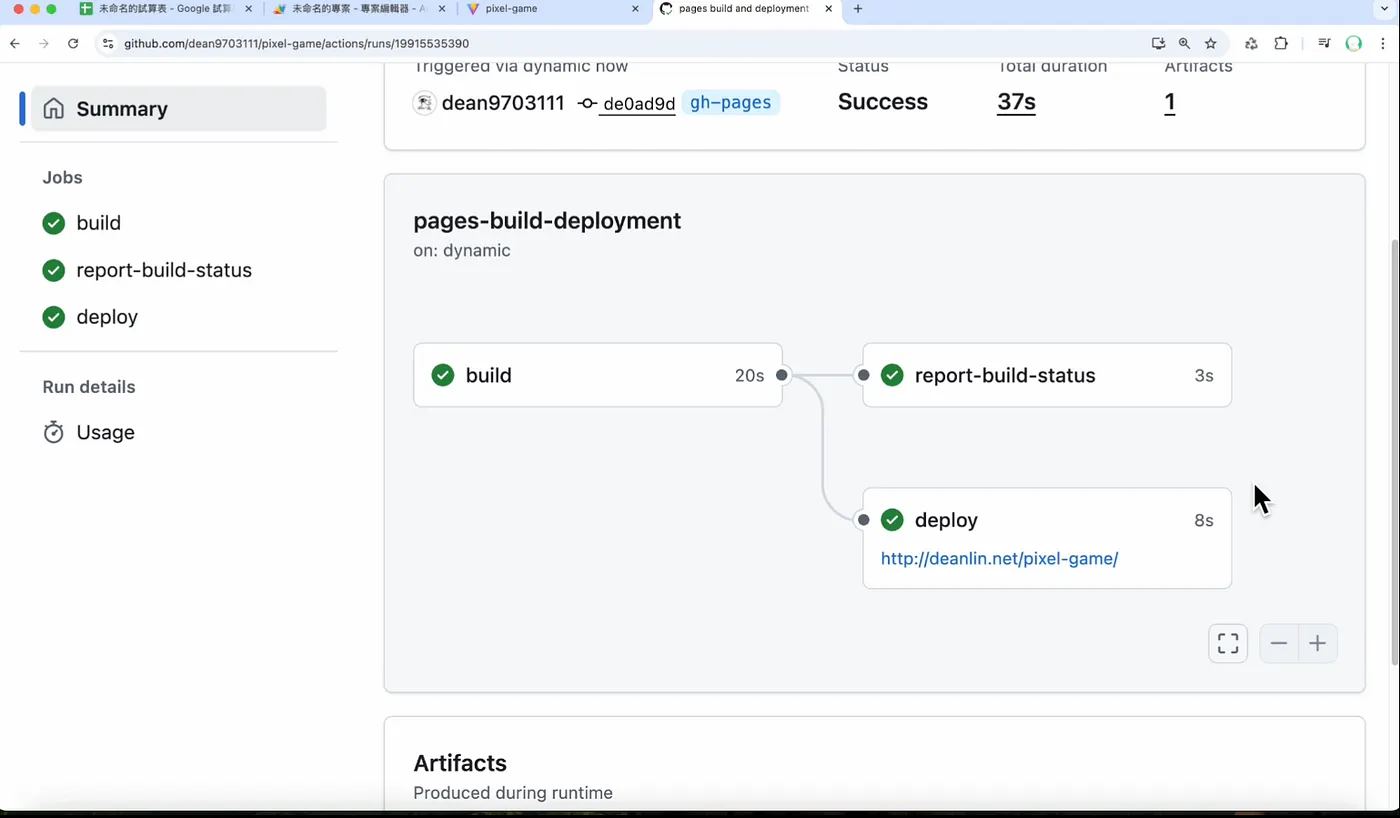Switch to the pixel-game browser tab

tap(553, 9)
